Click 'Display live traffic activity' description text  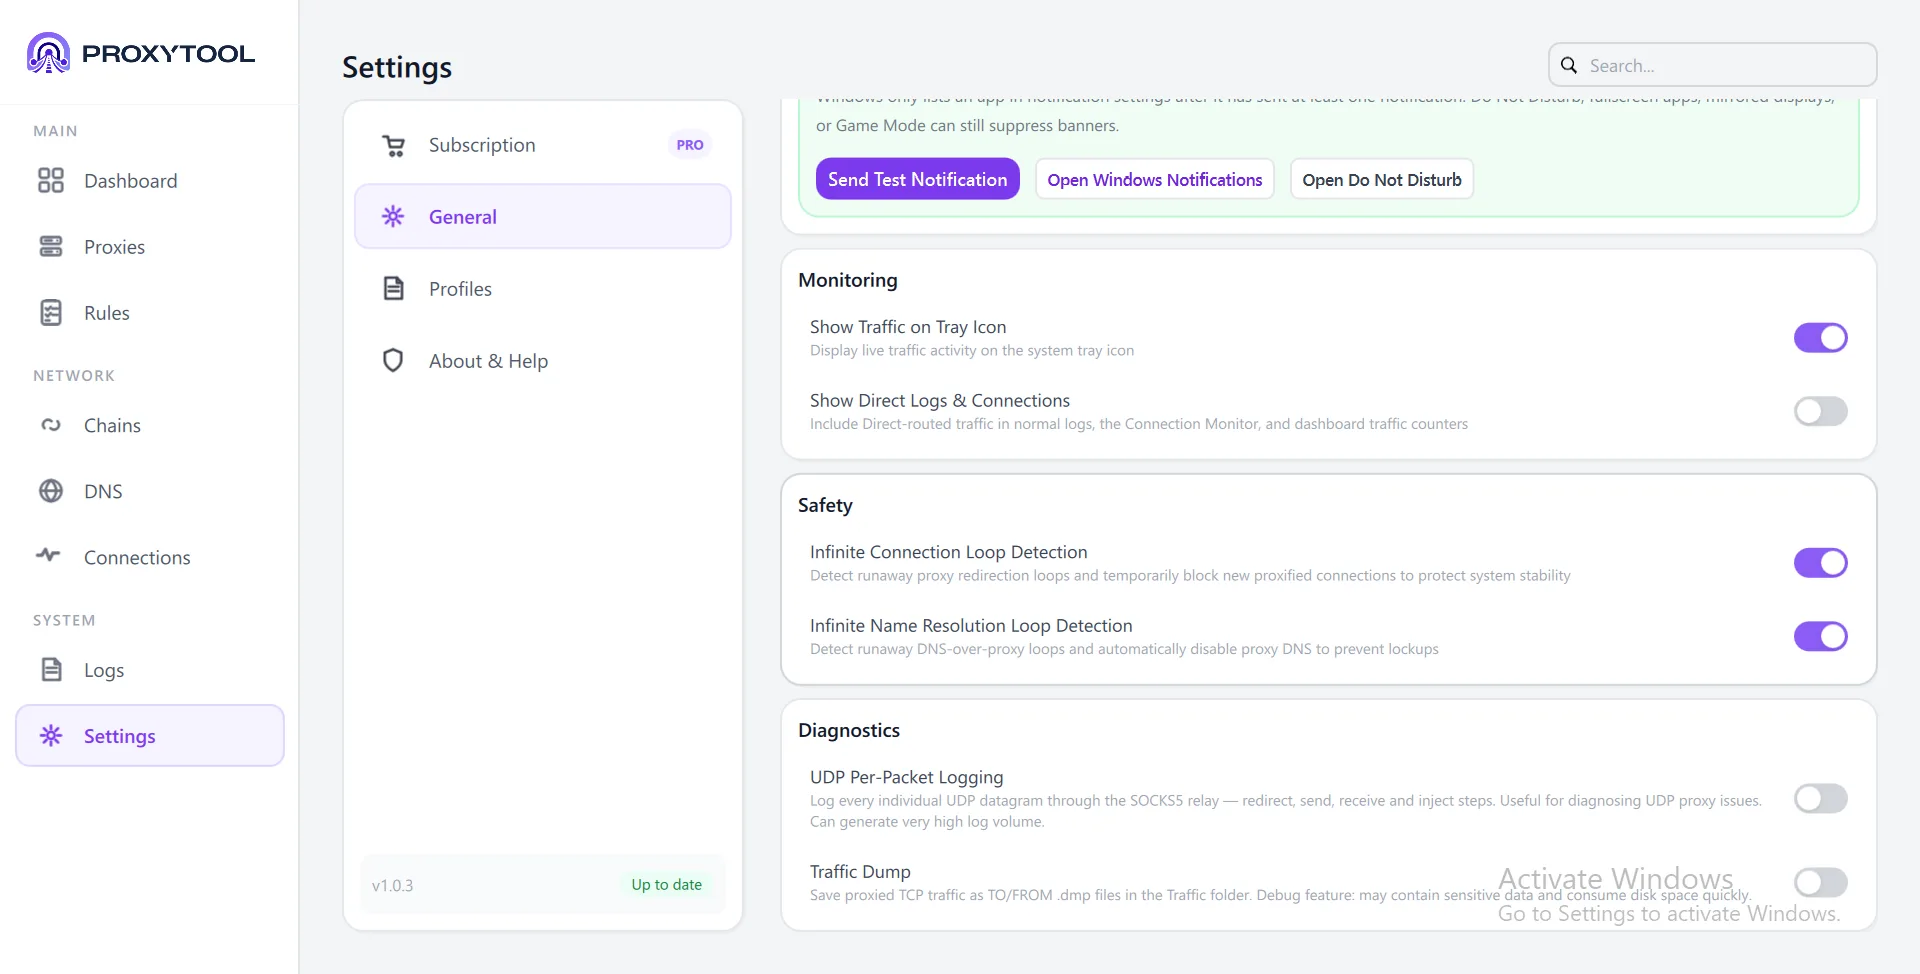(972, 351)
